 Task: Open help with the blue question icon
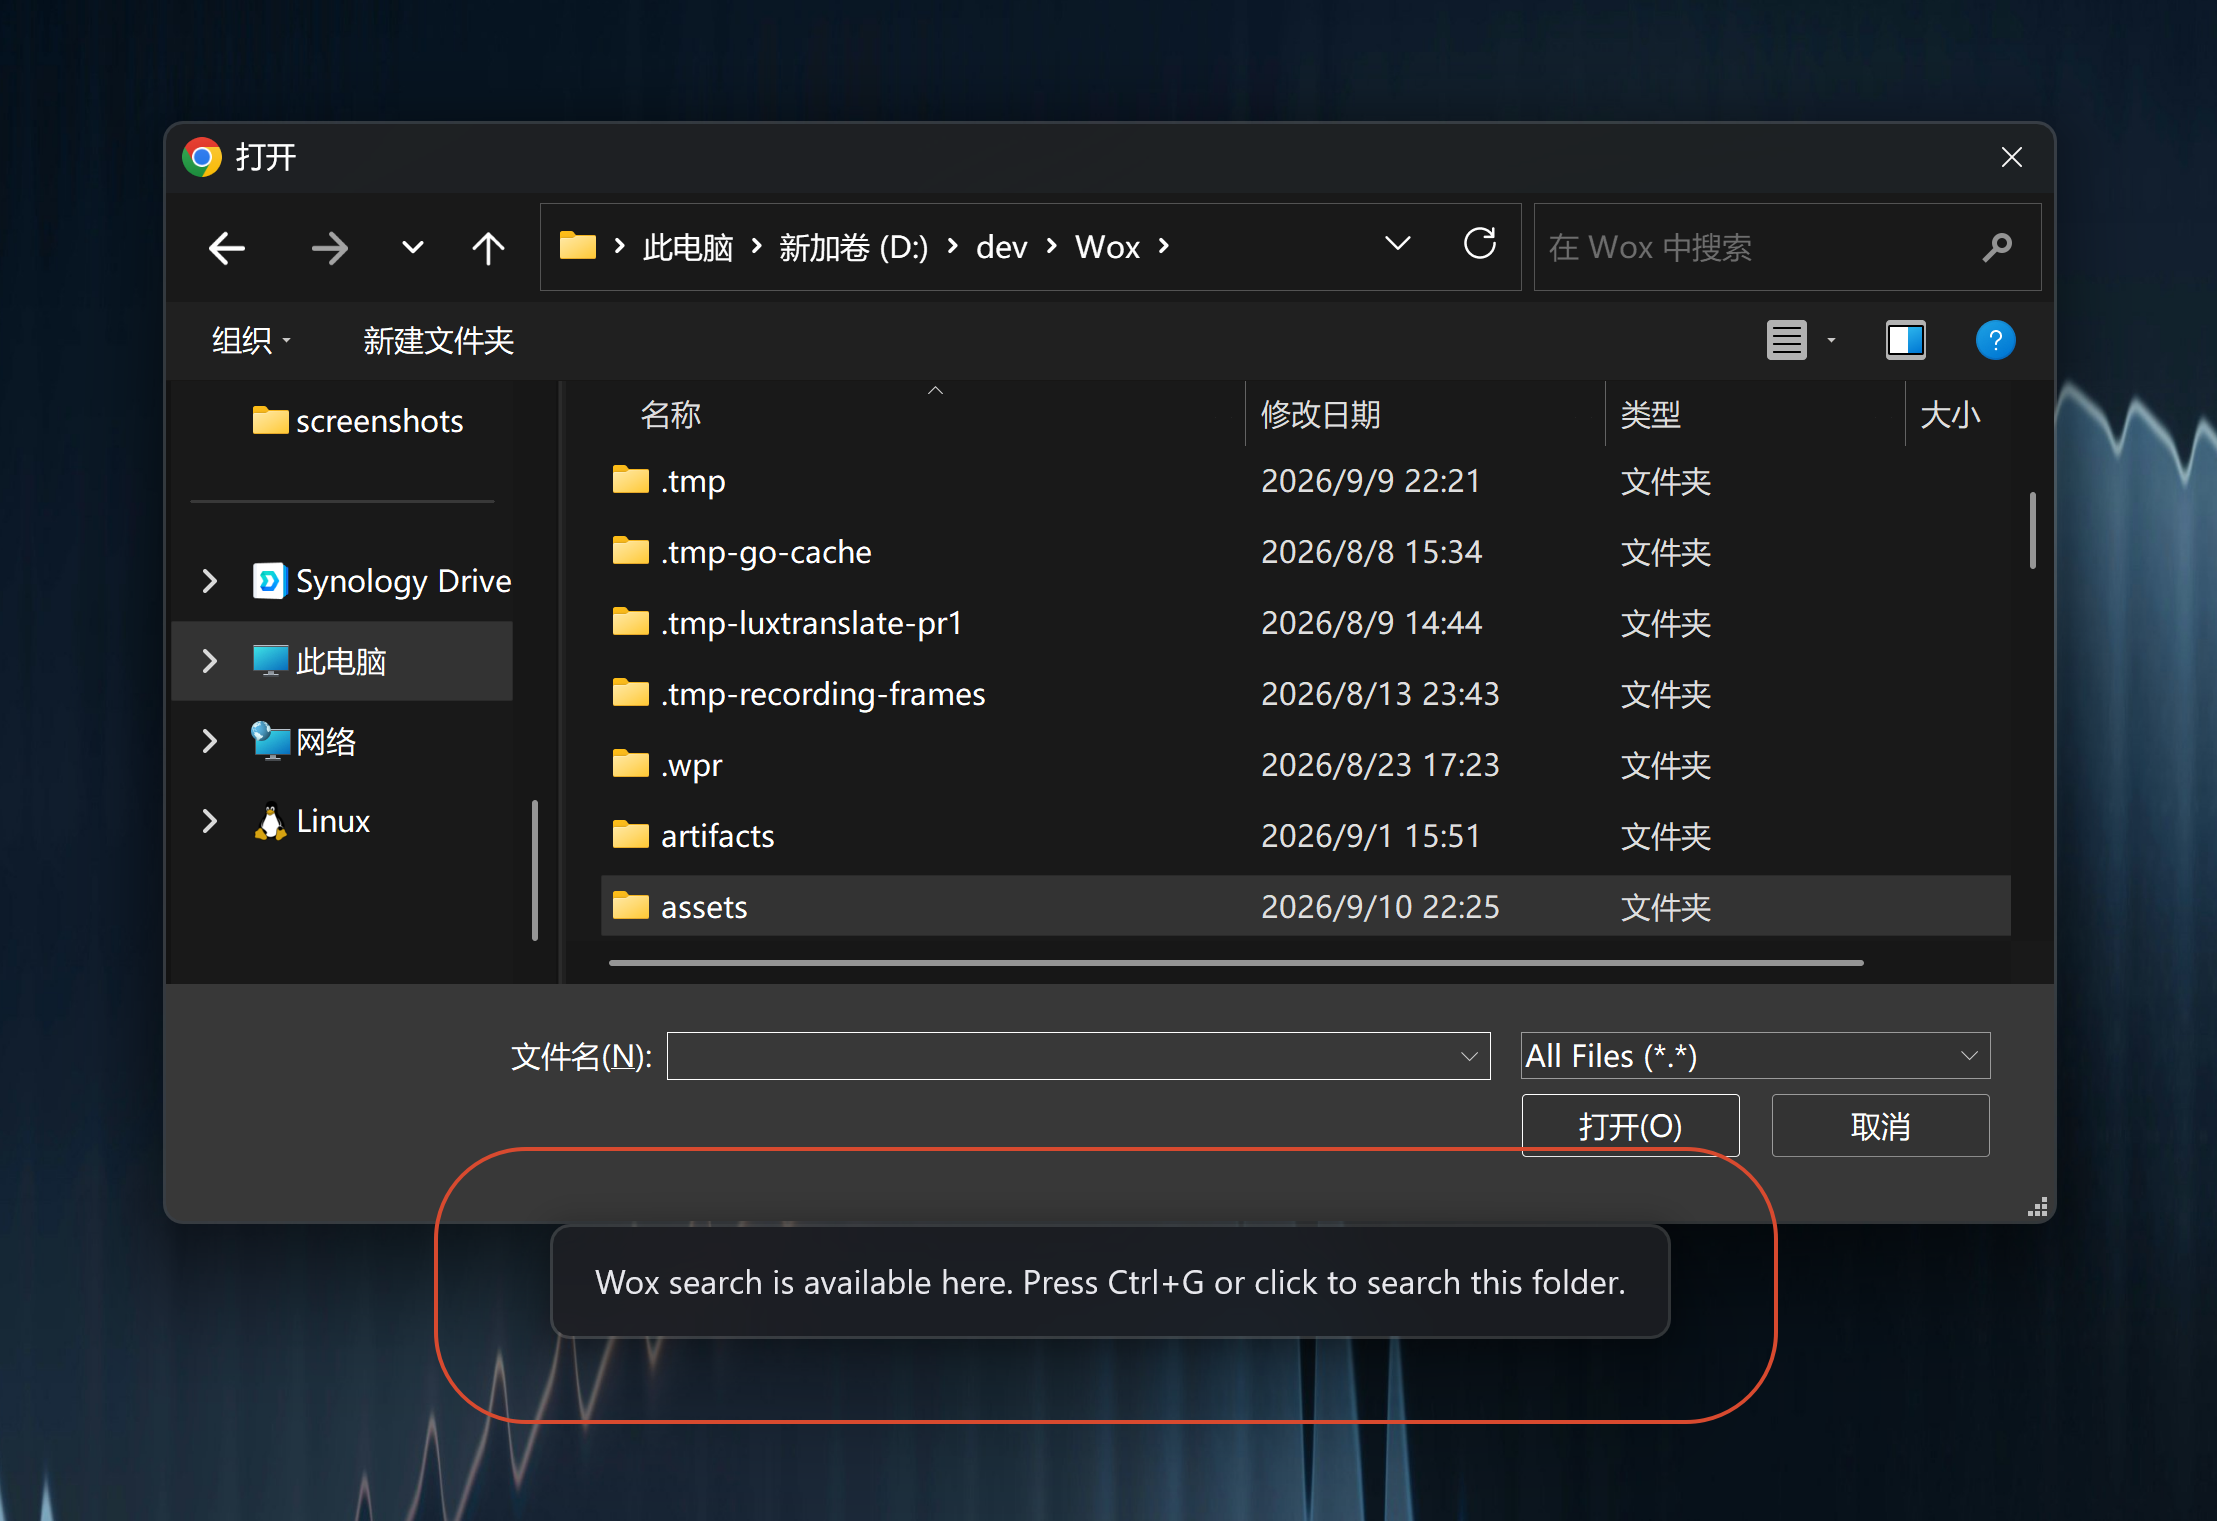tap(1995, 340)
